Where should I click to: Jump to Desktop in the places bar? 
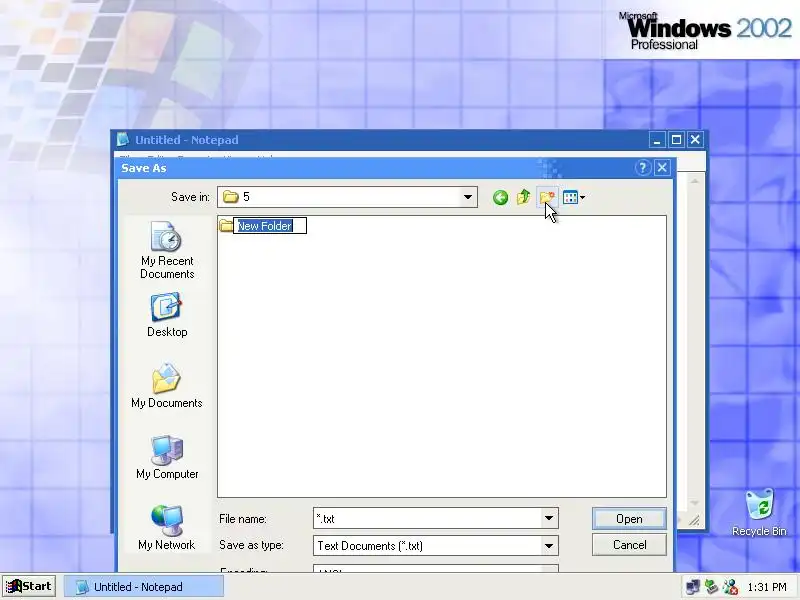coord(167,315)
